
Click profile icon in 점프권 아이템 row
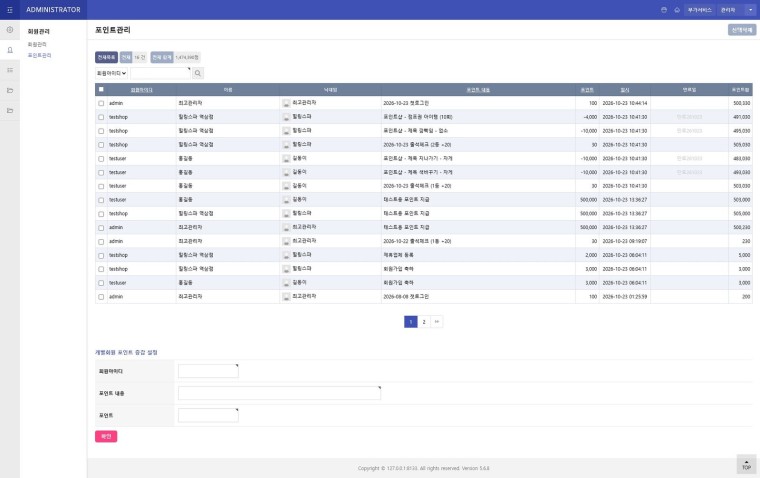click(x=286, y=117)
